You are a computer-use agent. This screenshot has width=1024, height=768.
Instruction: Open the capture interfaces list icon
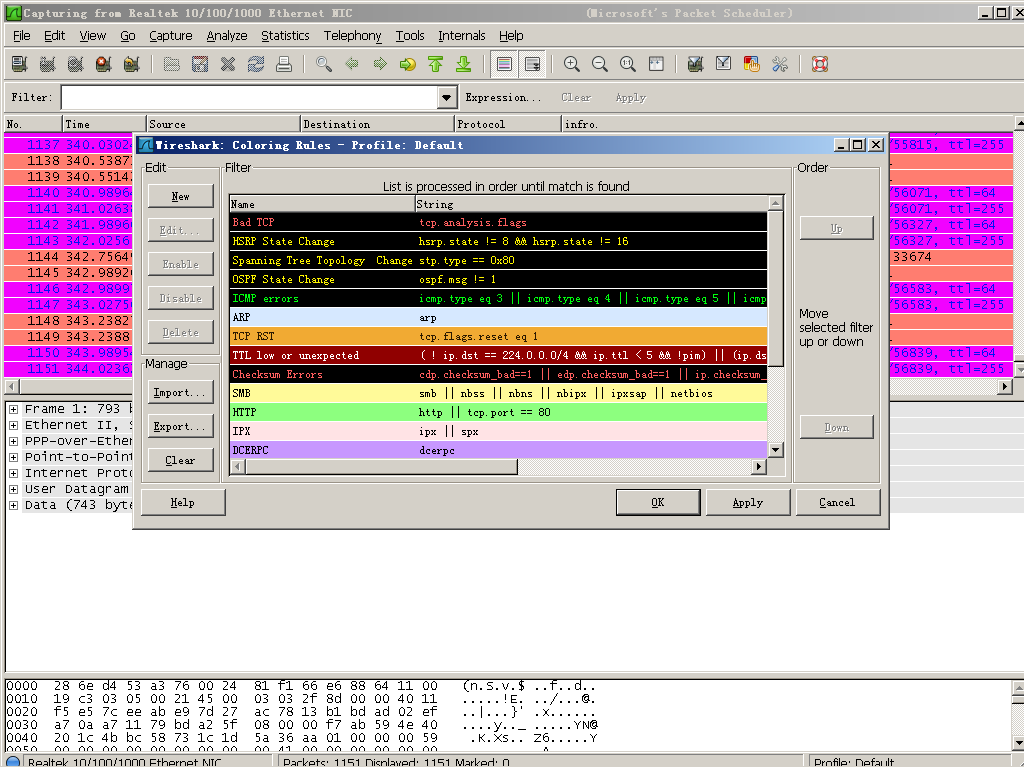20,64
